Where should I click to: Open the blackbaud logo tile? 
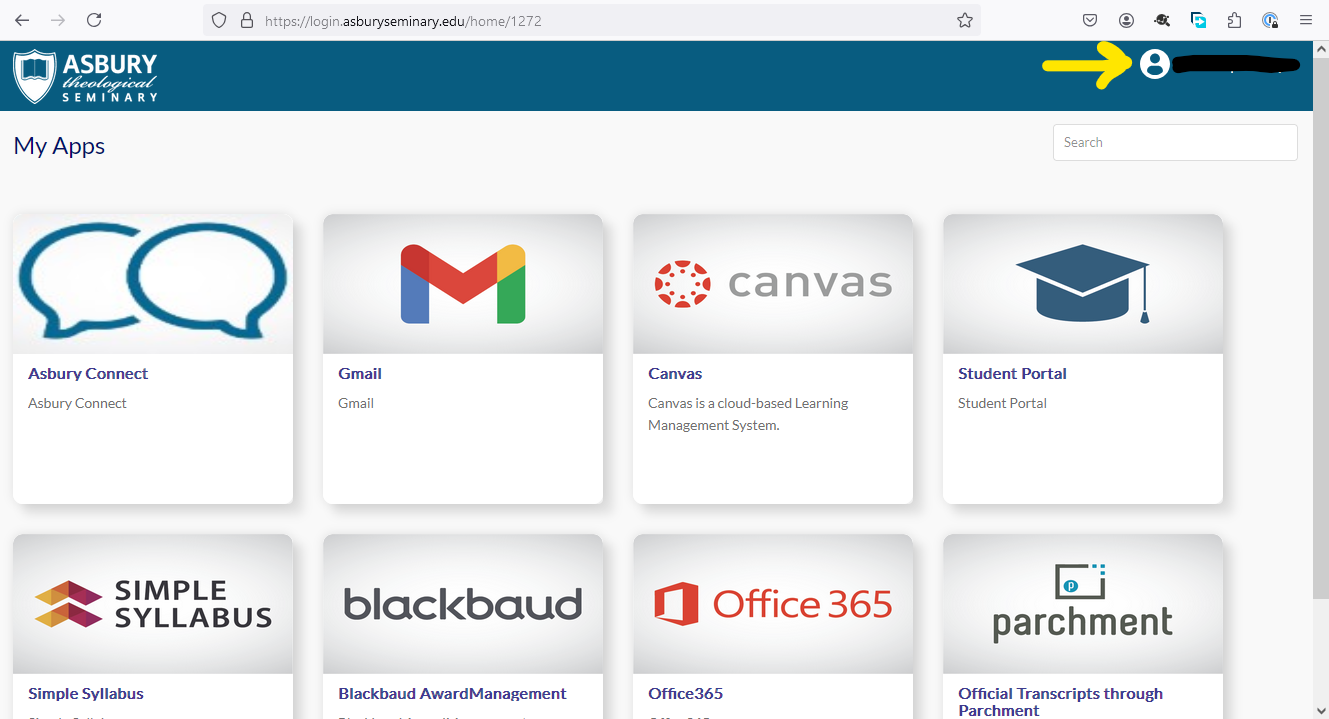click(x=462, y=604)
